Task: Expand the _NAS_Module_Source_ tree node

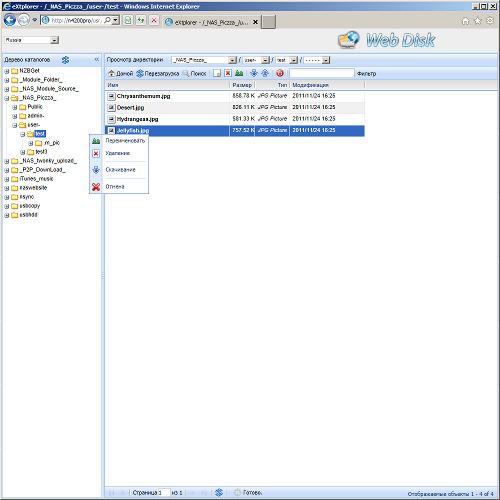Action: click(7, 89)
